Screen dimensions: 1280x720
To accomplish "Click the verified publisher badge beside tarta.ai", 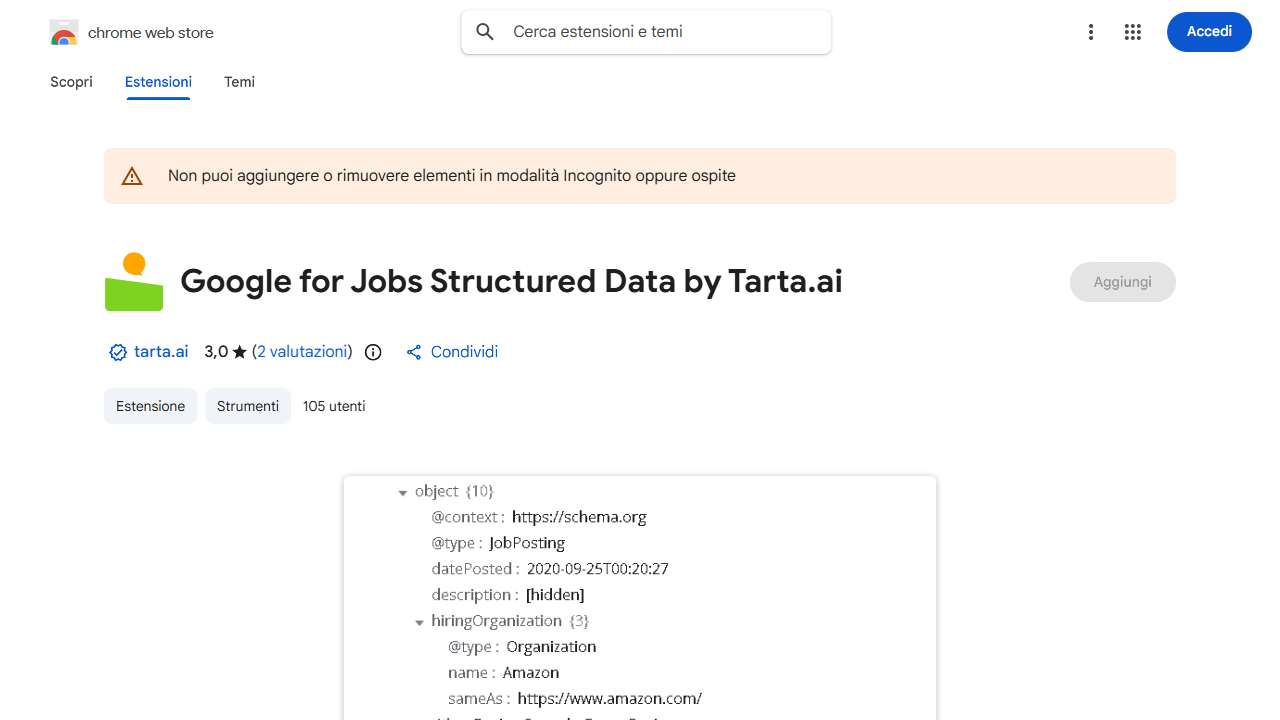I will click(x=116, y=352).
